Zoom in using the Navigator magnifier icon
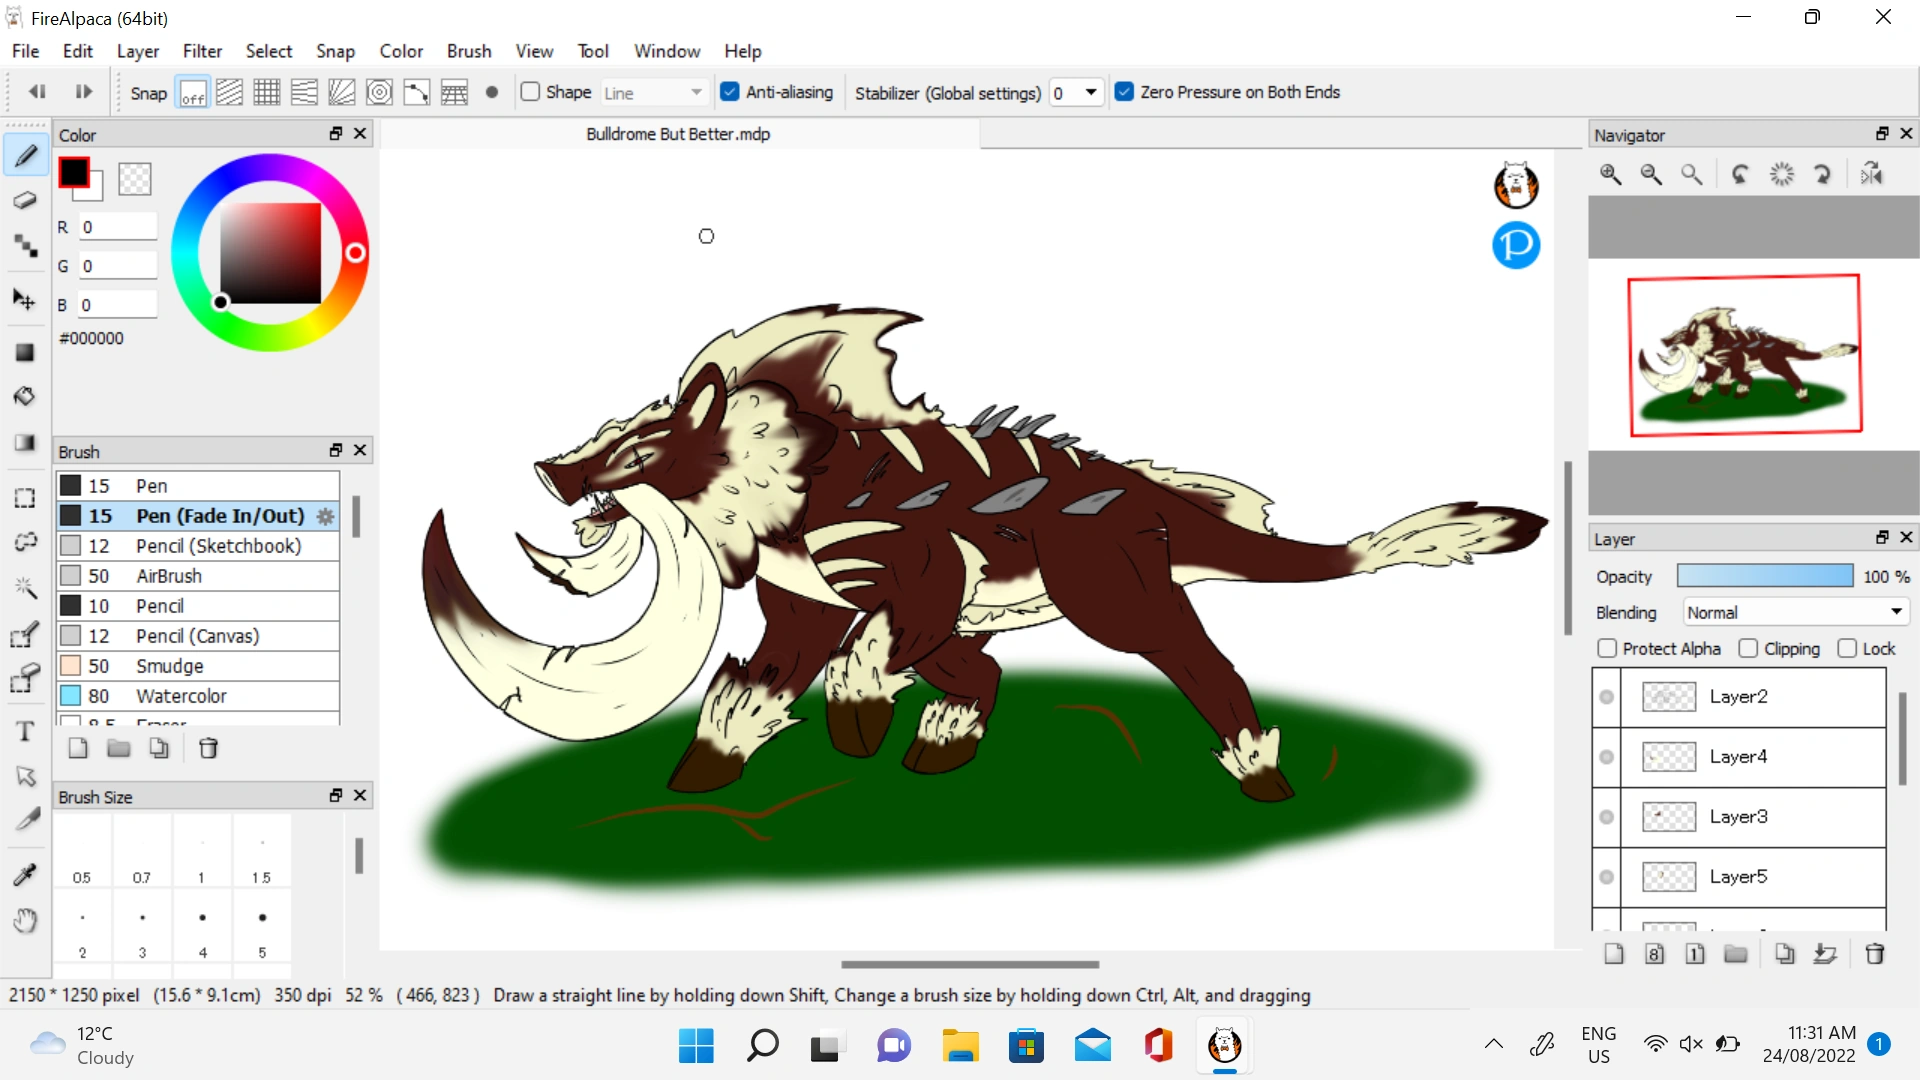This screenshot has height=1080, width=1920. (1610, 174)
